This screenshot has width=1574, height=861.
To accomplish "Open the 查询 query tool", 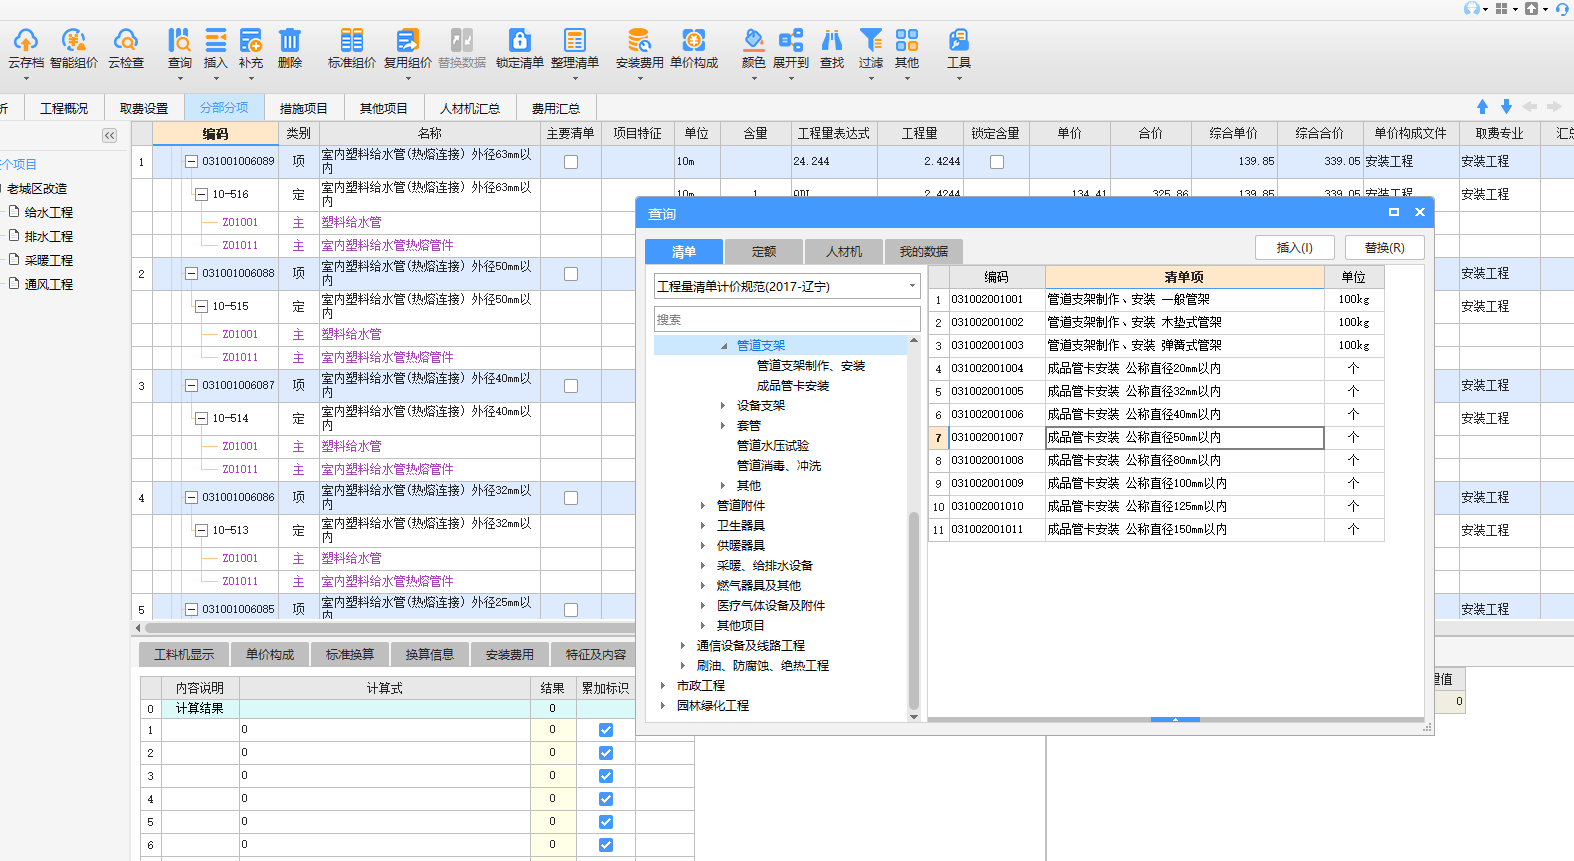I will (180, 41).
